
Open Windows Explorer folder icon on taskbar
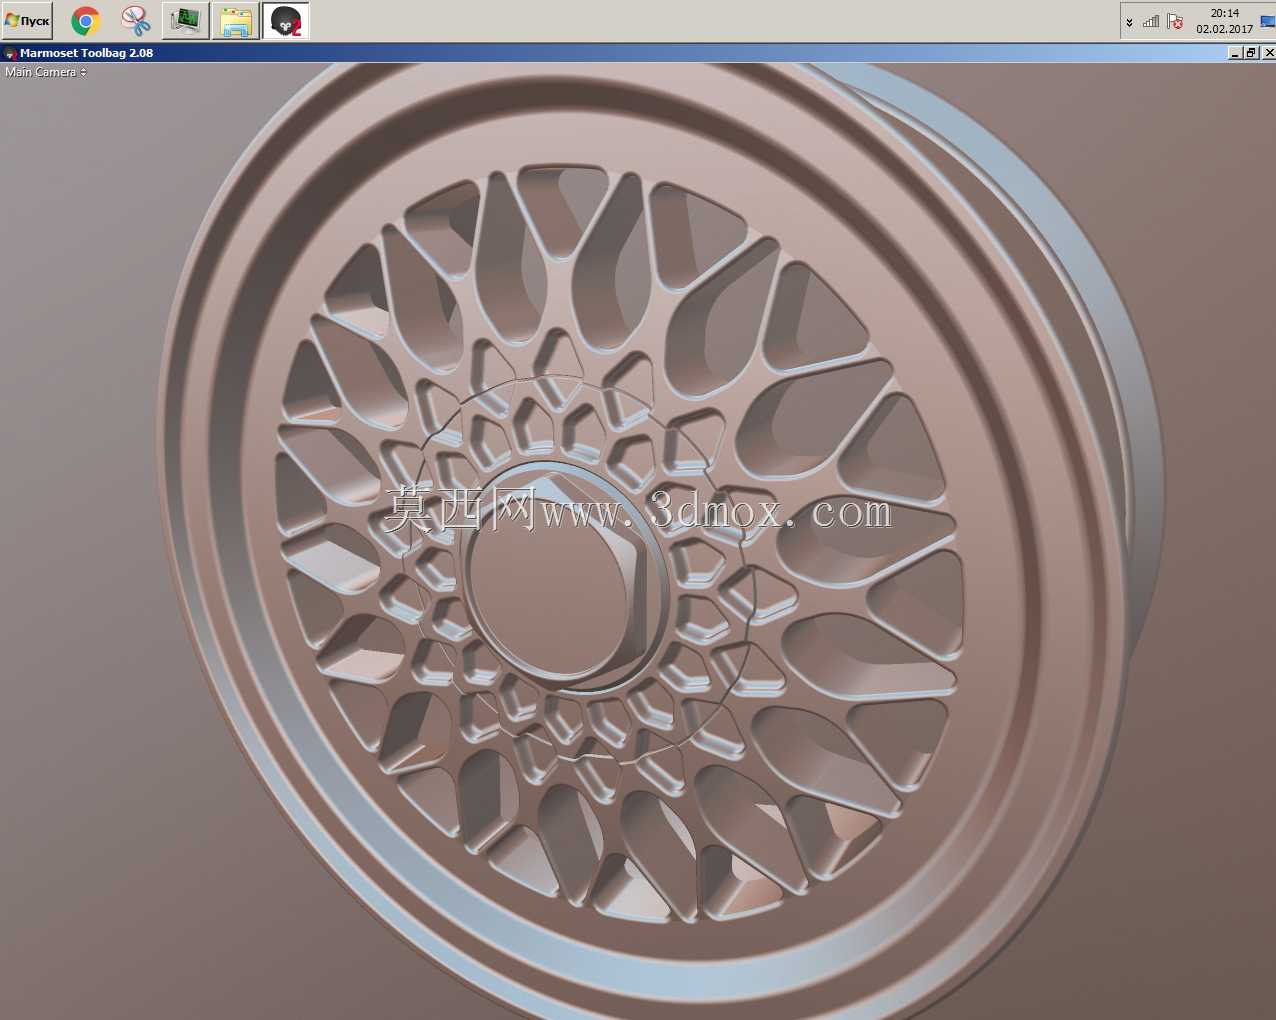point(236,21)
